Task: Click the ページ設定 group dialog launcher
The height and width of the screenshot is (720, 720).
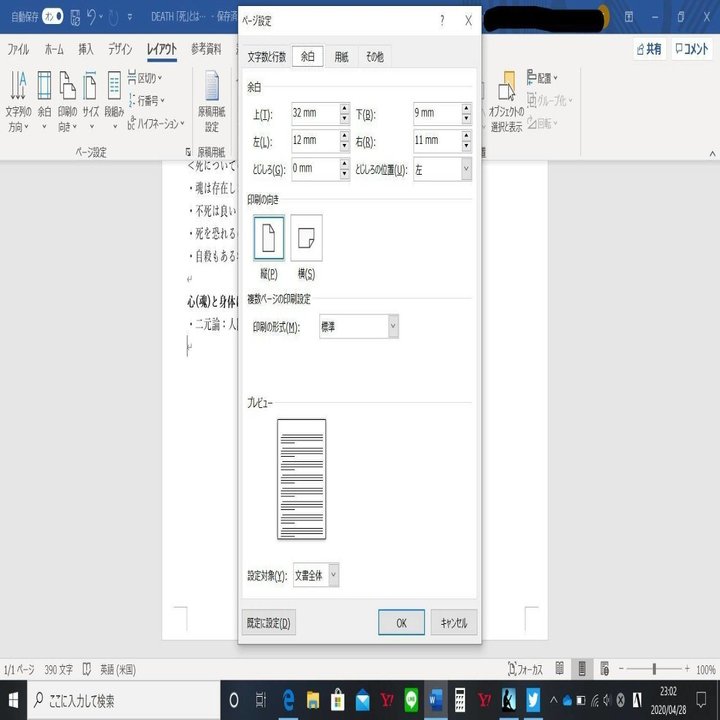Action: point(188,152)
